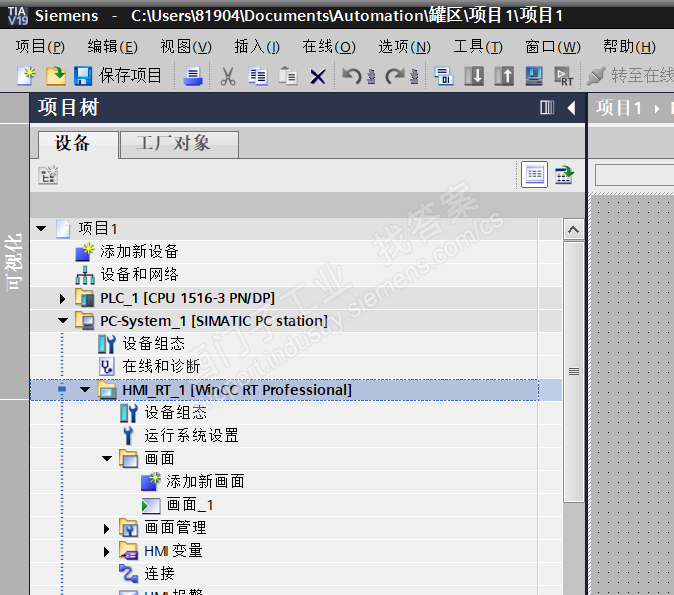Expand the HMI 变量 folder
The width and height of the screenshot is (674, 595).
click(x=107, y=551)
